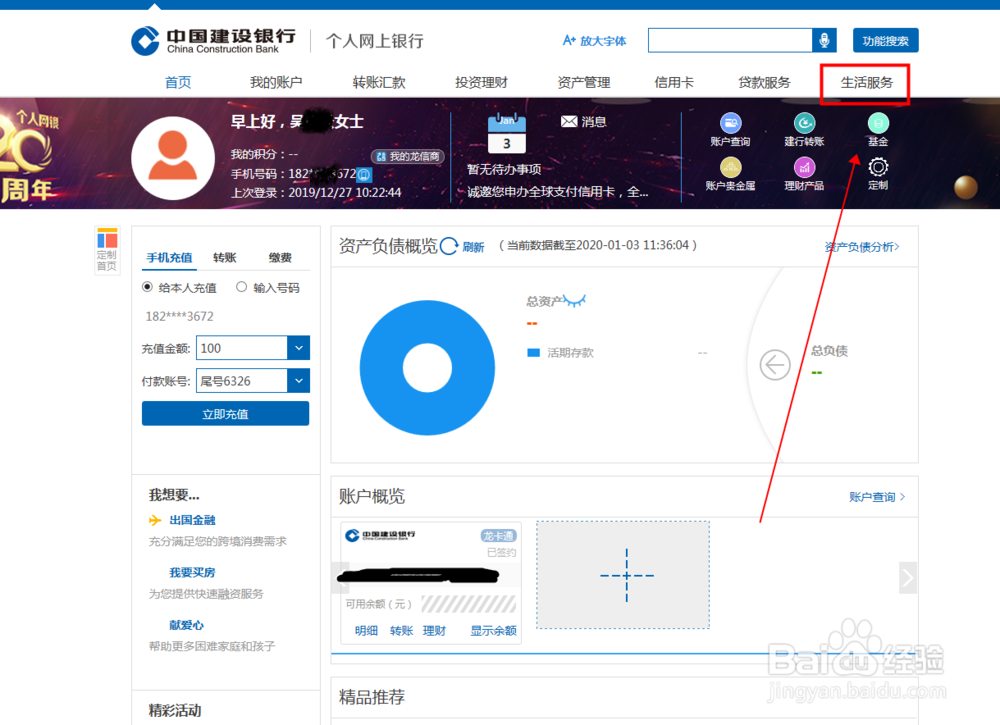Screen dimensions: 1000x725
Task: Click the 我要买房 link
Action: tap(192, 573)
